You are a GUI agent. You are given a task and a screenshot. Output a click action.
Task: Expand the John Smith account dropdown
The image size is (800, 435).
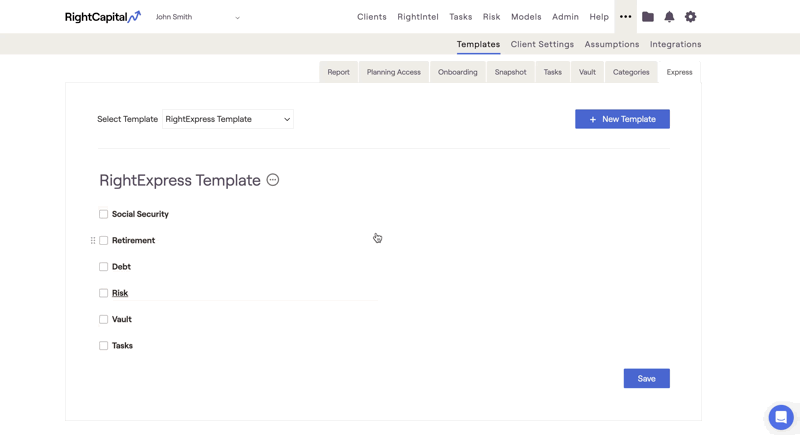point(197,17)
